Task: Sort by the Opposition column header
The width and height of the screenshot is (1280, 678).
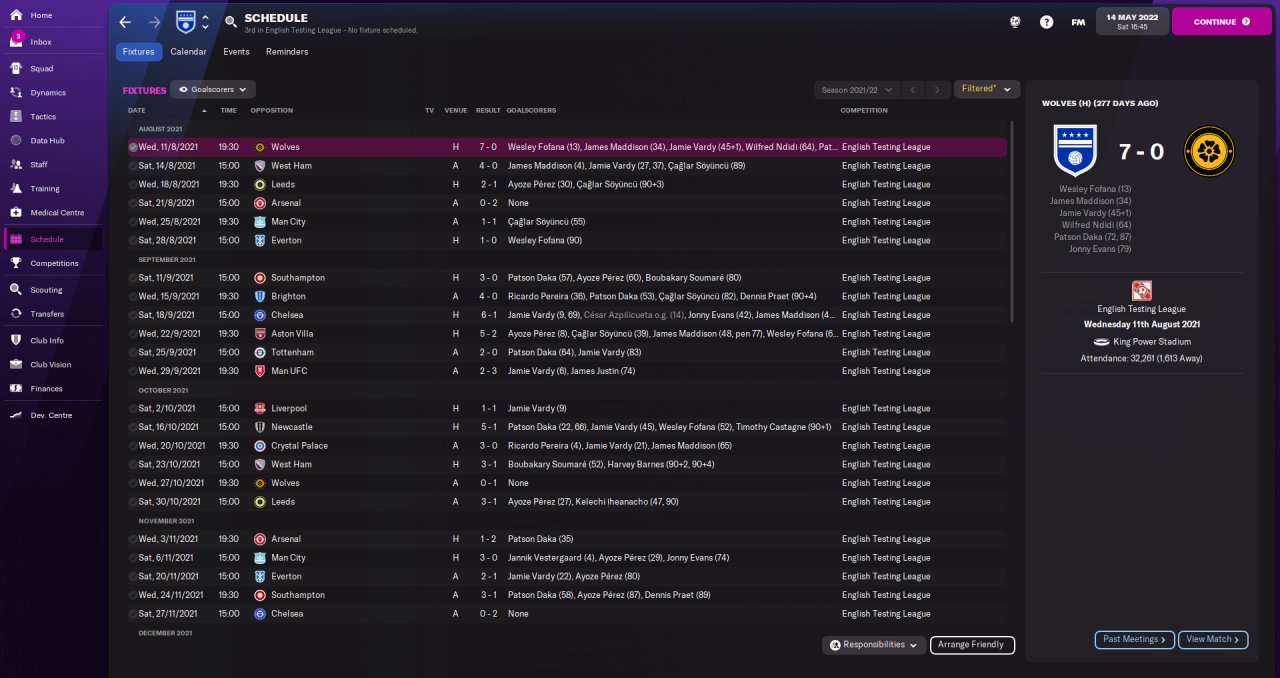Action: tap(272, 110)
